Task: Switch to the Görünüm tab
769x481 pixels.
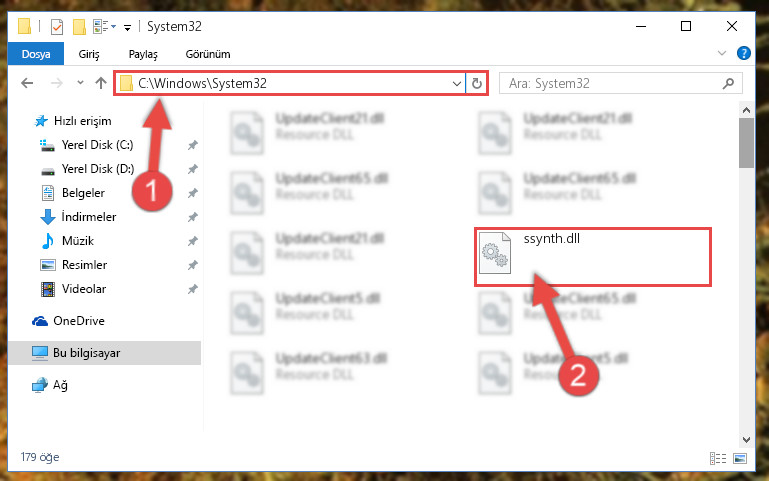Action: pyautogui.click(x=207, y=54)
